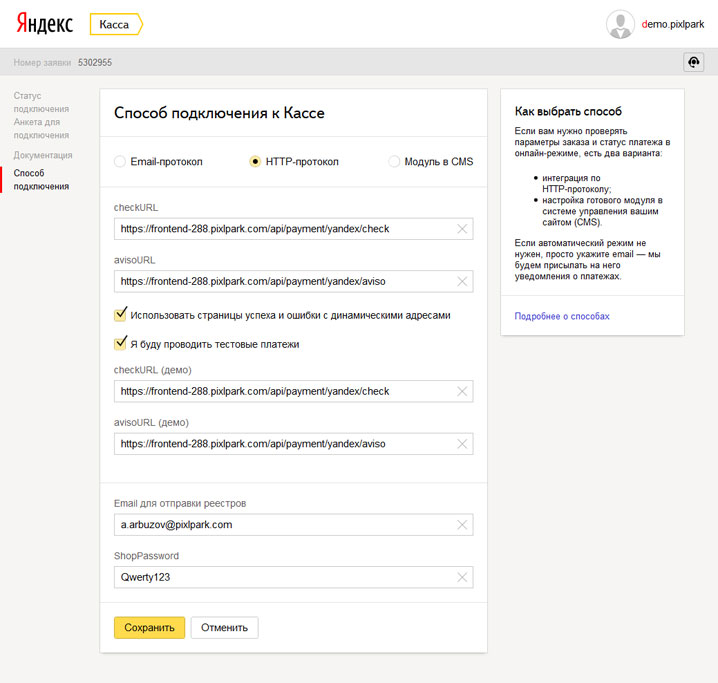Click the heading 'Способ подключения к Кассе'

click(219, 113)
